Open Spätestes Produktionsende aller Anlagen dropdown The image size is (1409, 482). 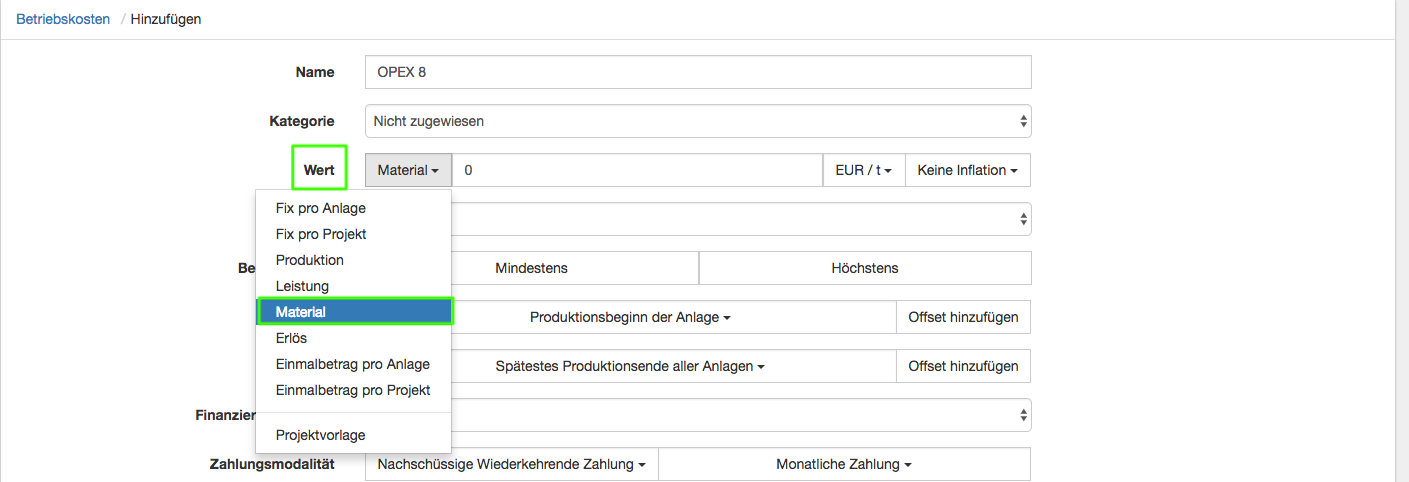coord(630,366)
